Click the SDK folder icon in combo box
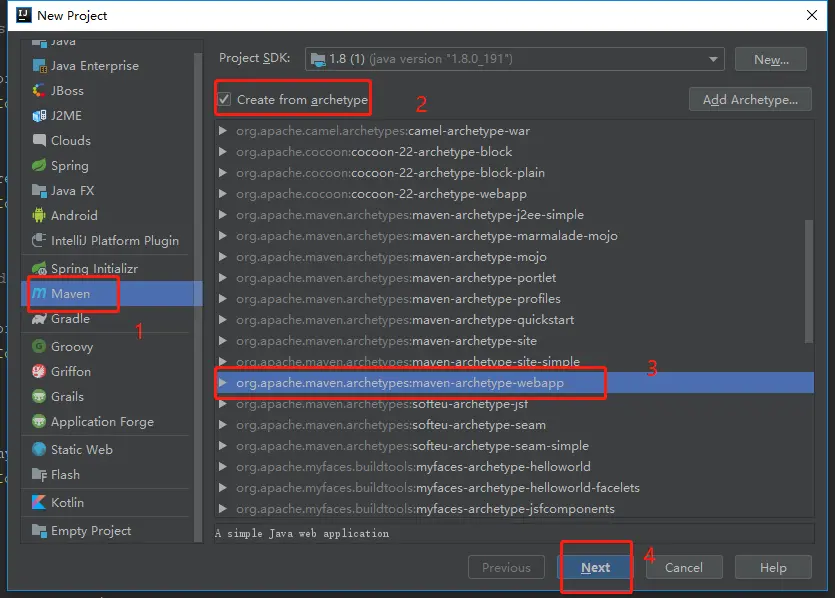Image resolution: width=835 pixels, height=598 pixels. (x=318, y=59)
